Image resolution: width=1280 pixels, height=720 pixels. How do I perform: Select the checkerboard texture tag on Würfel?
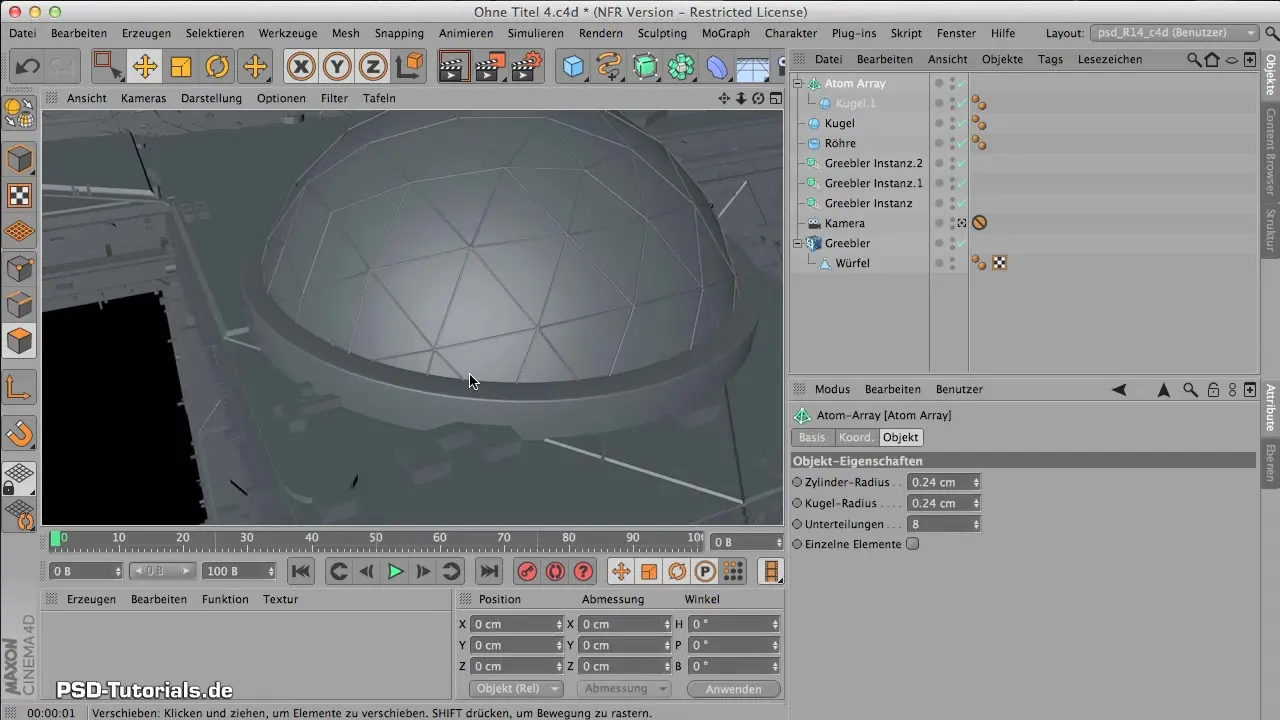pyautogui.click(x=999, y=263)
